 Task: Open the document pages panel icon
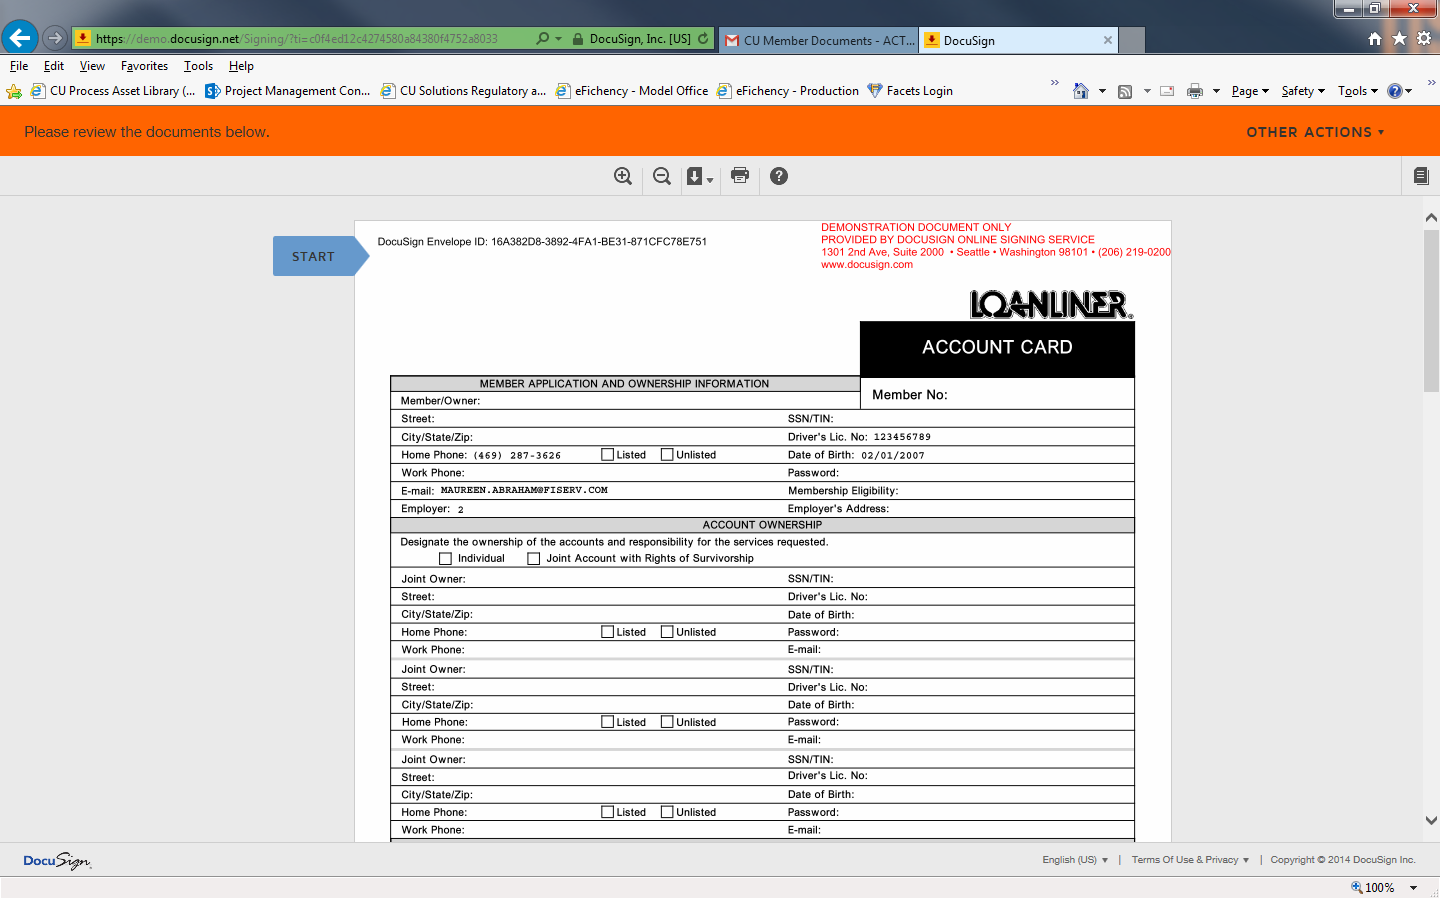[x=1421, y=176]
